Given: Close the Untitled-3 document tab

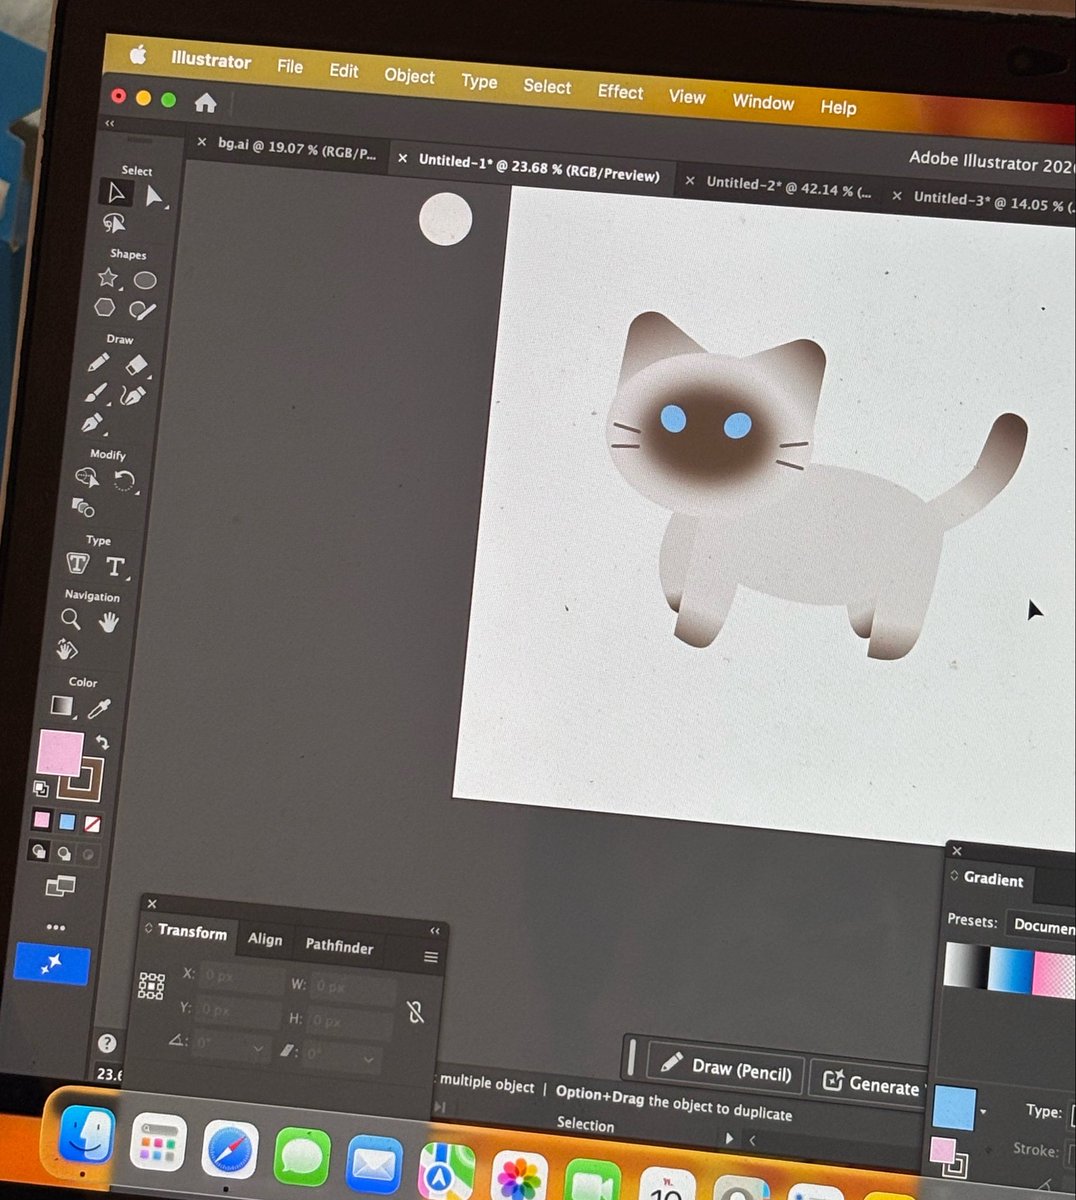Looking at the screenshot, I should pos(896,196).
